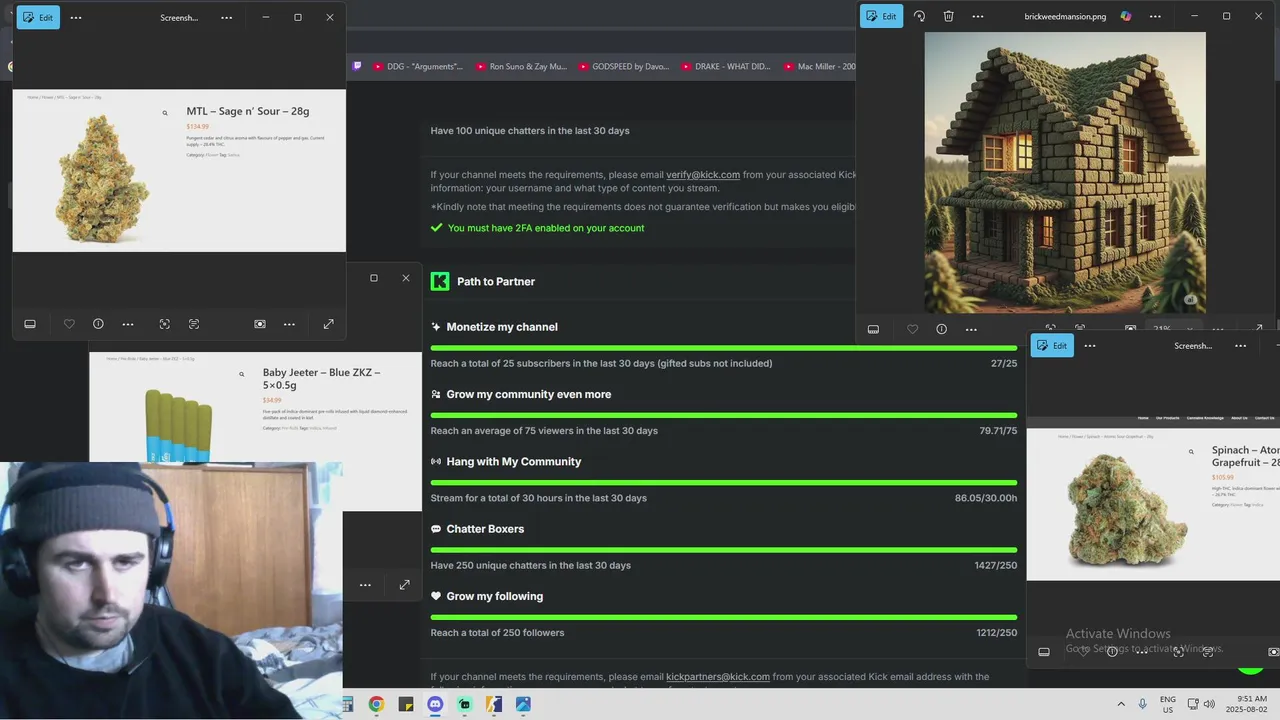Open ellipsis menu next to Spinach window Edit

(1090, 345)
